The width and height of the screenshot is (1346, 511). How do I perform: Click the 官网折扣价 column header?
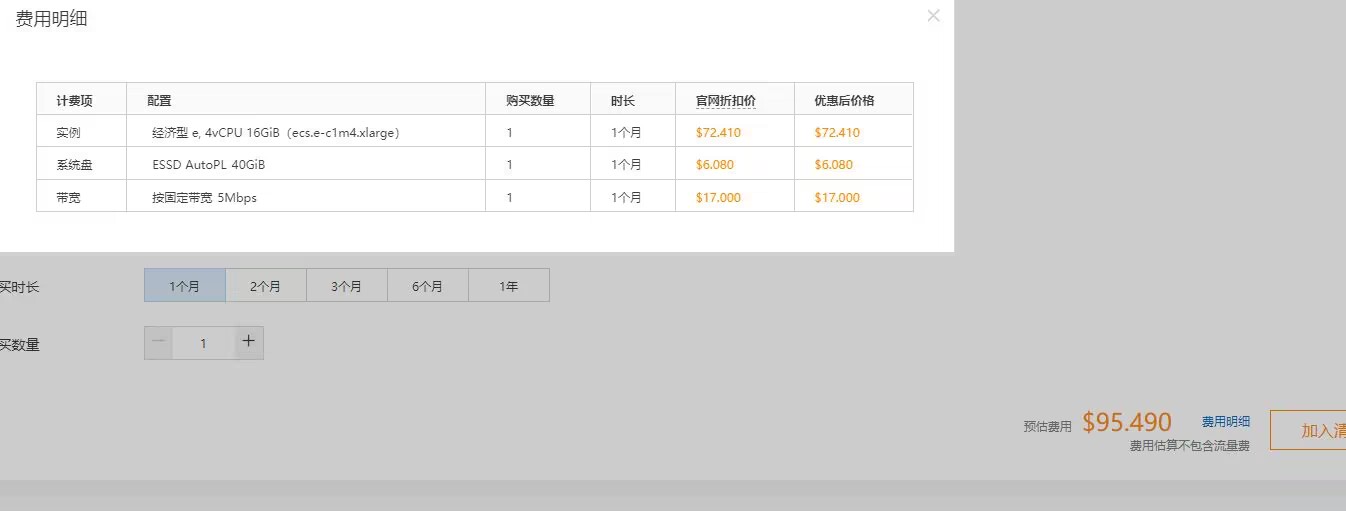[725, 101]
